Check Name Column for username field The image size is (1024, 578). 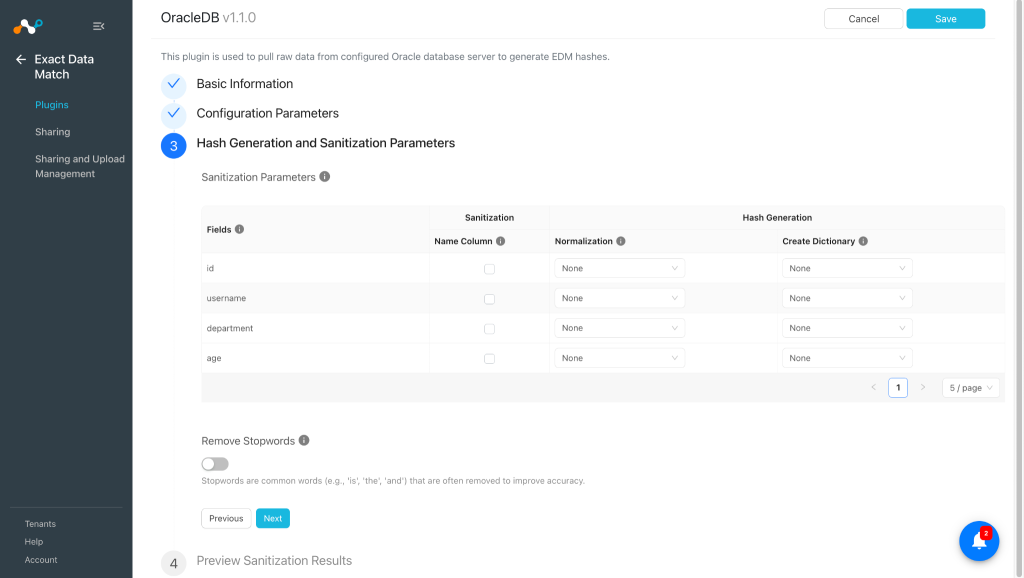click(x=489, y=299)
